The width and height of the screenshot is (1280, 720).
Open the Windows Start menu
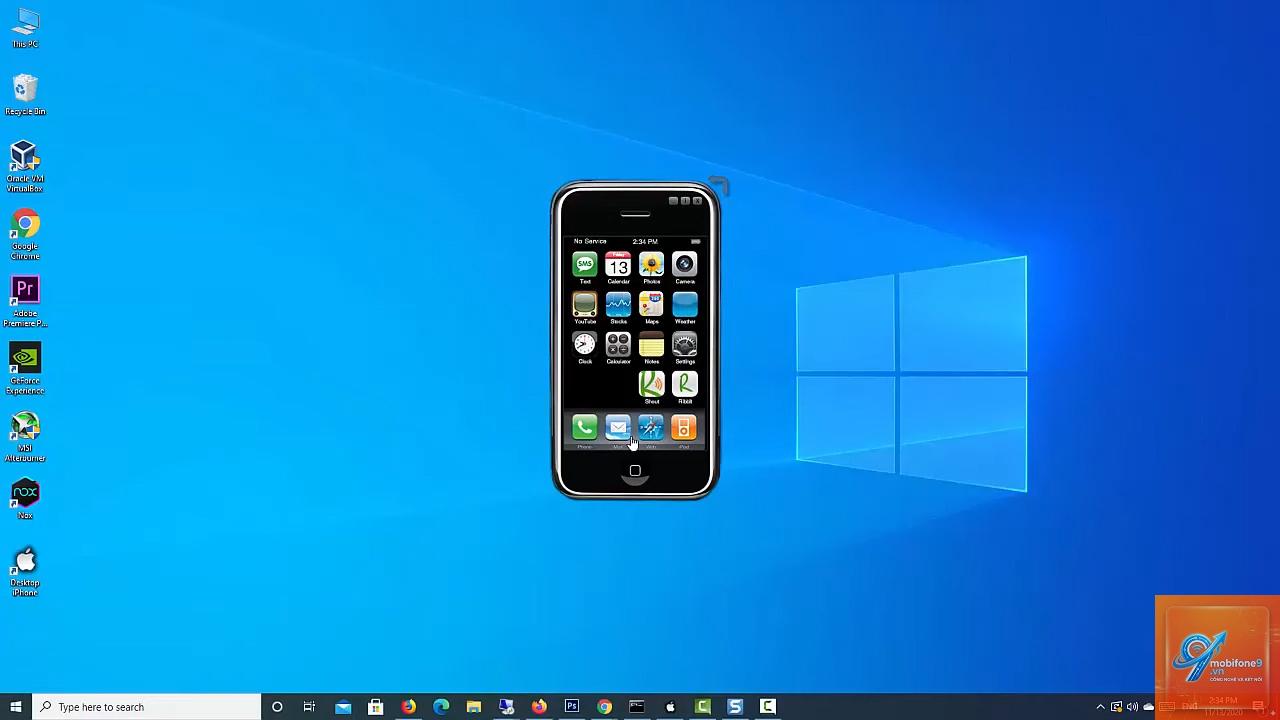tap(15, 707)
